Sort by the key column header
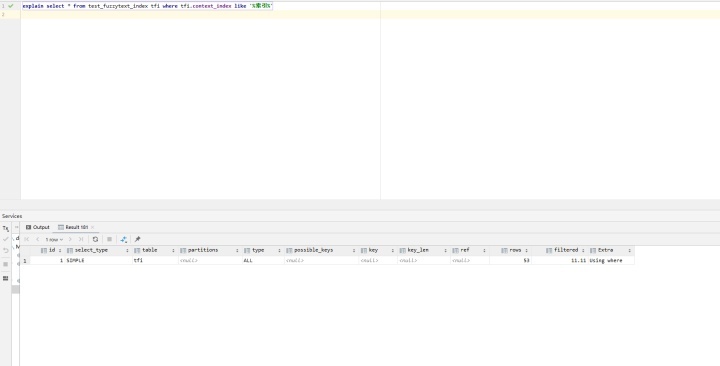Image resolution: width=720 pixels, height=366 pixels. (377, 250)
